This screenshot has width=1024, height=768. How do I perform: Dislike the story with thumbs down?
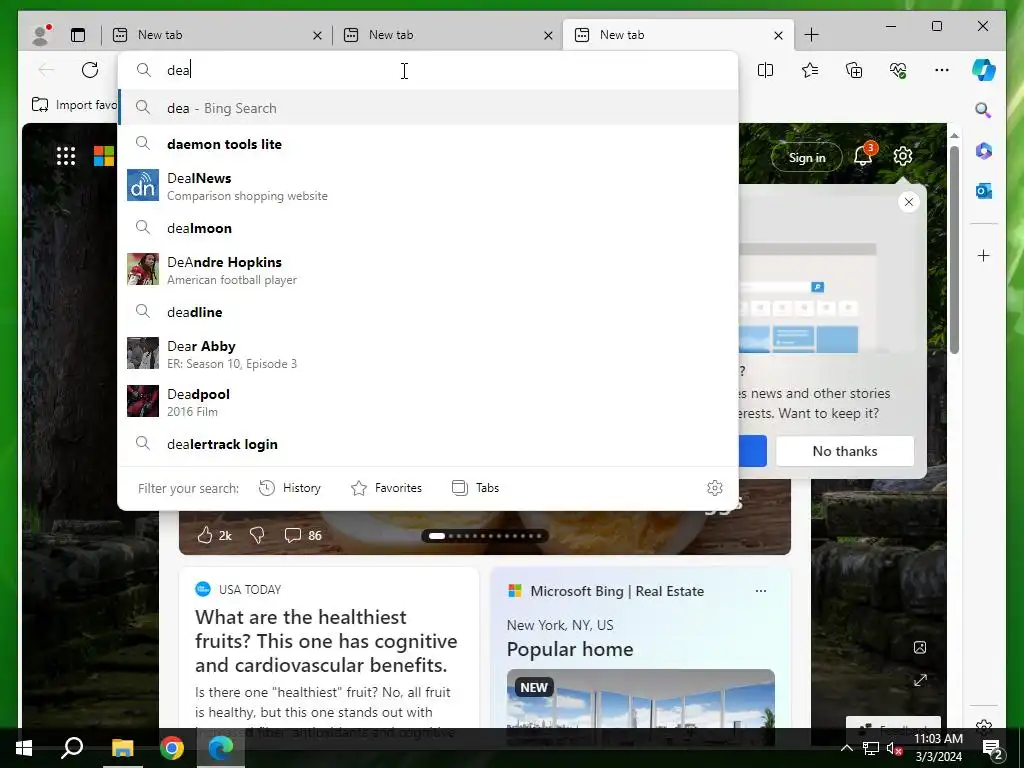tap(257, 536)
